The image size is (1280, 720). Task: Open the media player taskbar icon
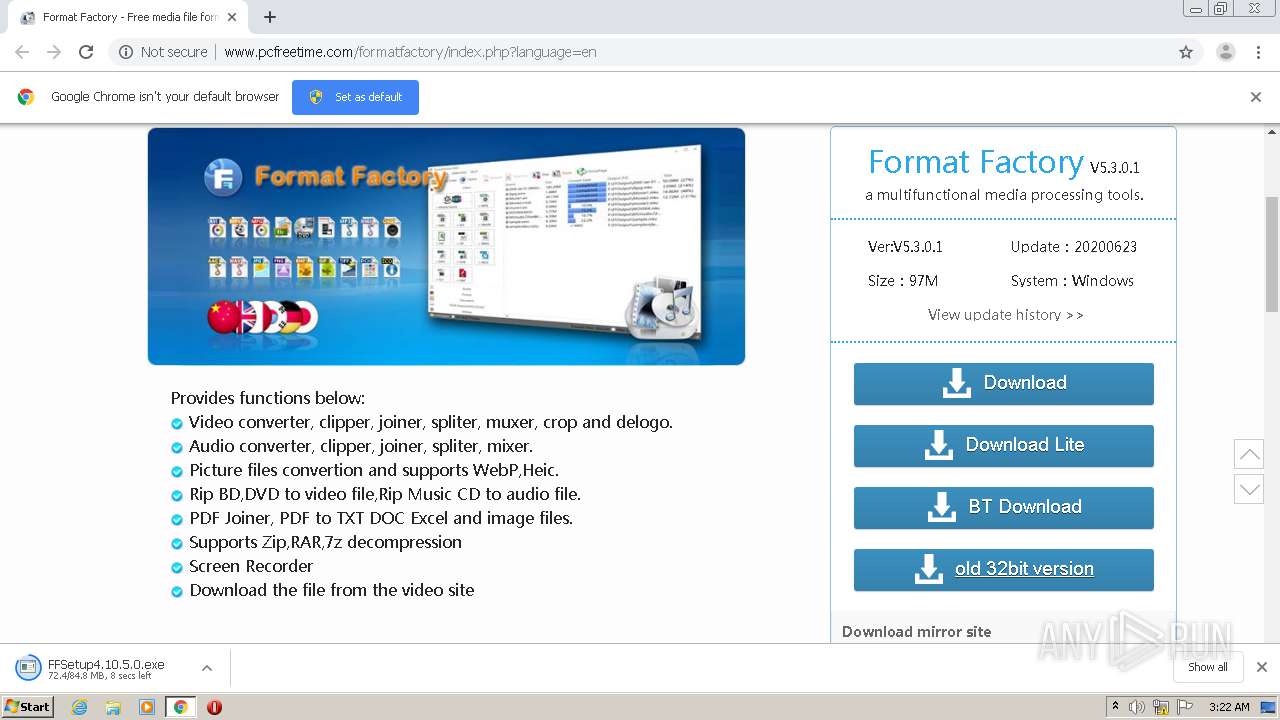[x=147, y=707]
